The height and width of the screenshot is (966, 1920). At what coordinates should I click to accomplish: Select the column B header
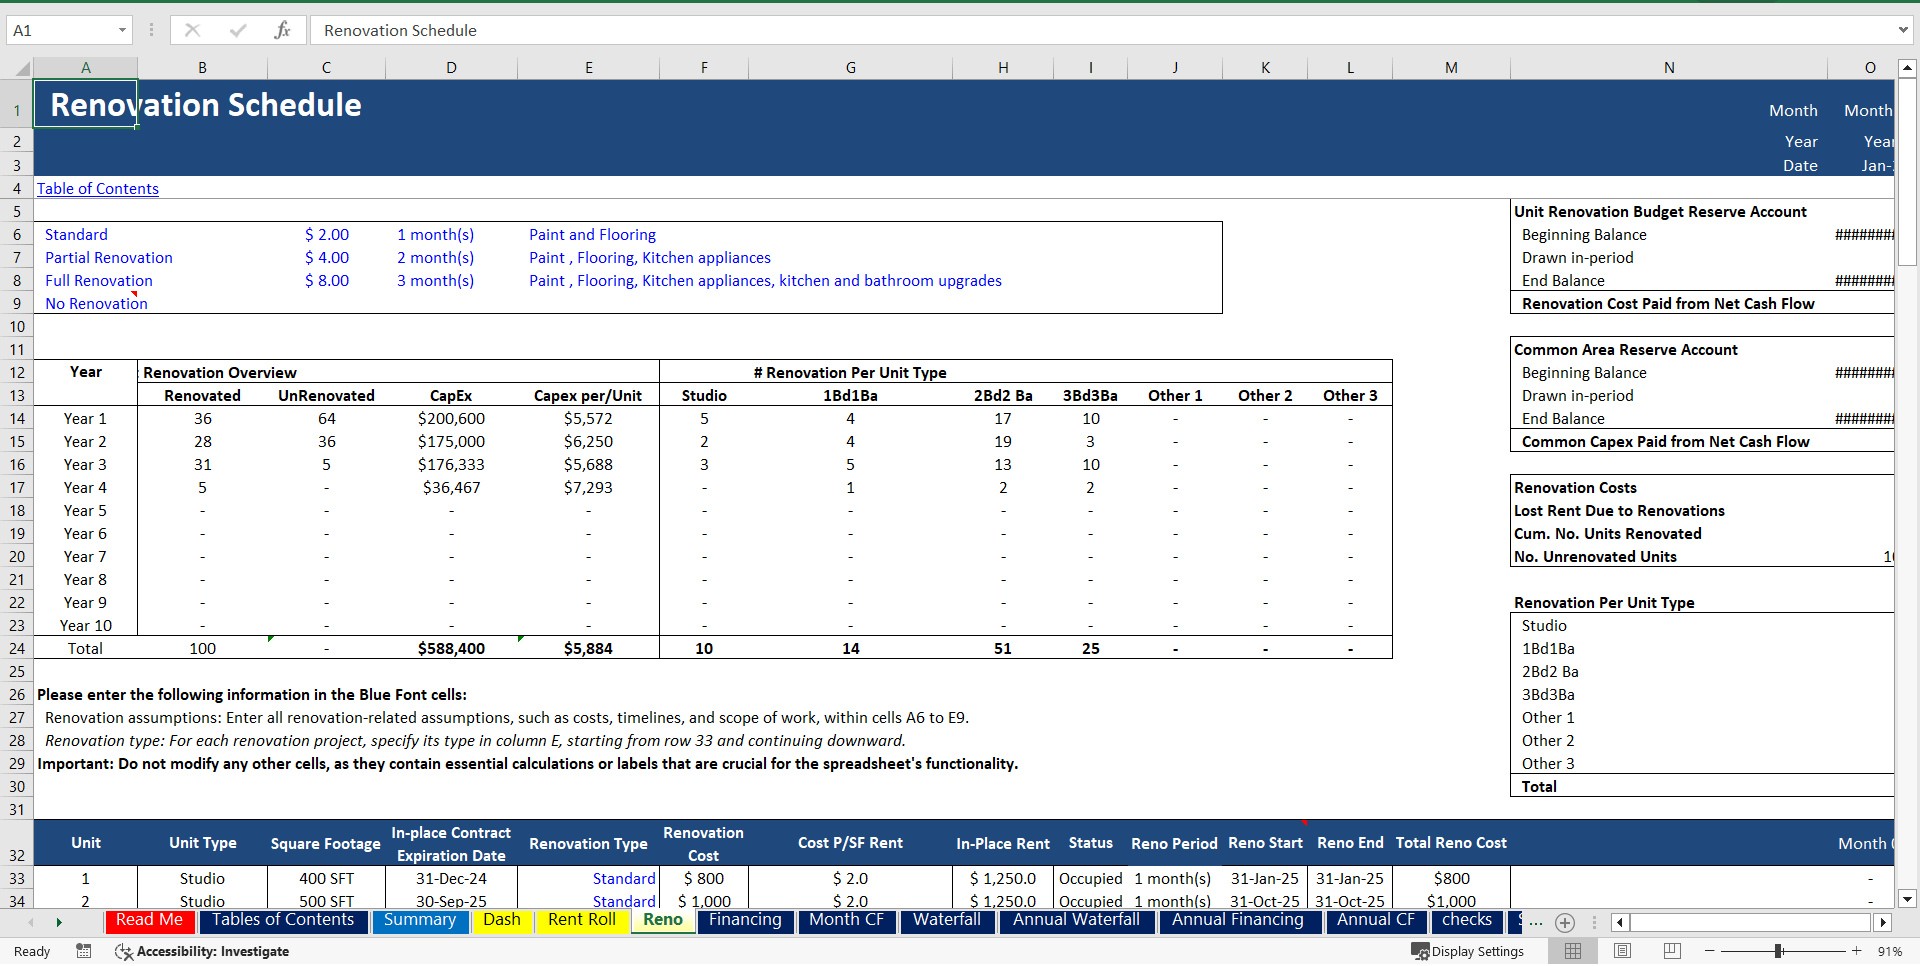point(202,67)
